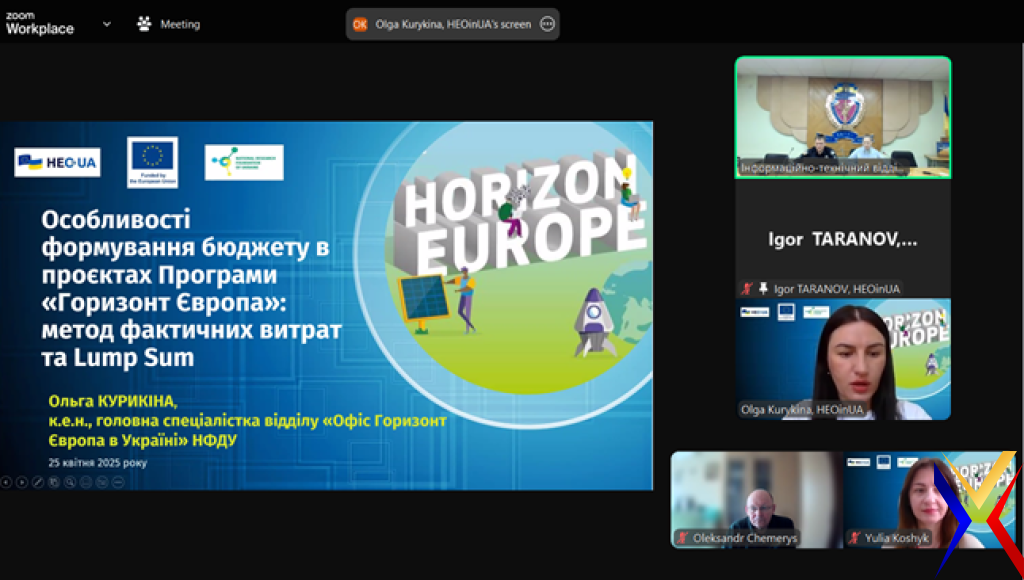1024x580 pixels.
Task: Click National Research Foundation logo on slide
Action: pos(244,162)
